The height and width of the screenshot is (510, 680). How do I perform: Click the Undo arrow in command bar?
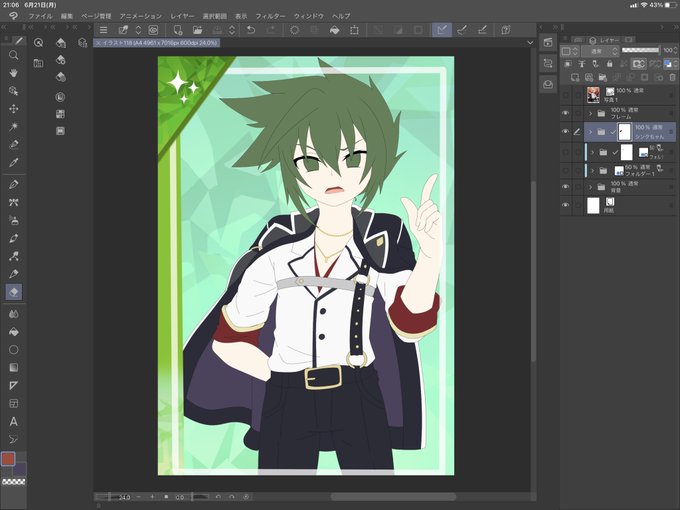pos(251,30)
